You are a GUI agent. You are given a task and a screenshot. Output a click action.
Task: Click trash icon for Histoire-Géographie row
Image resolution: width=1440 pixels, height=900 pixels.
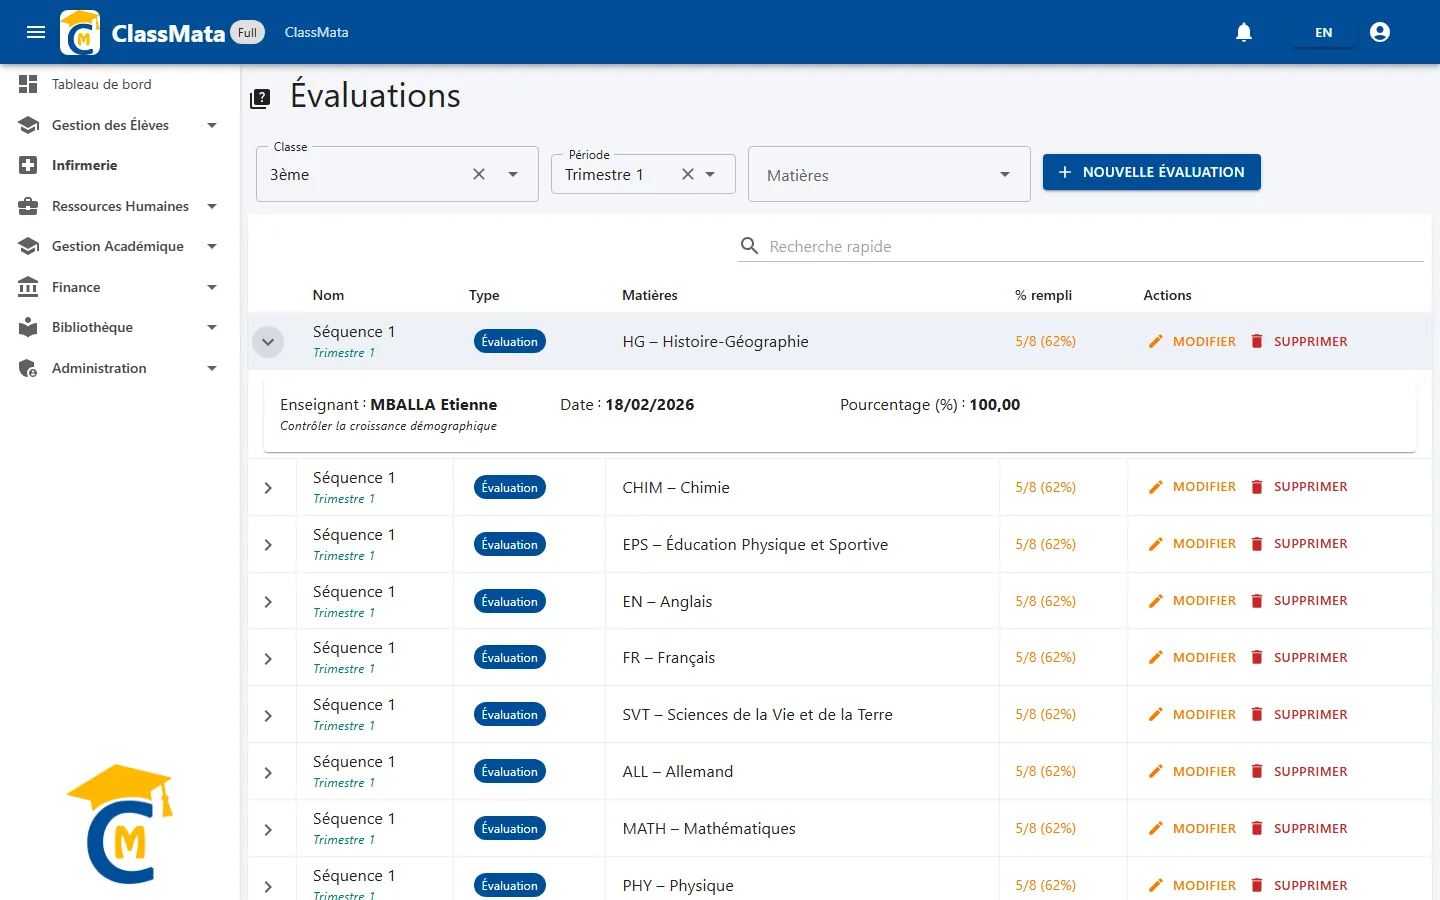coord(1257,341)
